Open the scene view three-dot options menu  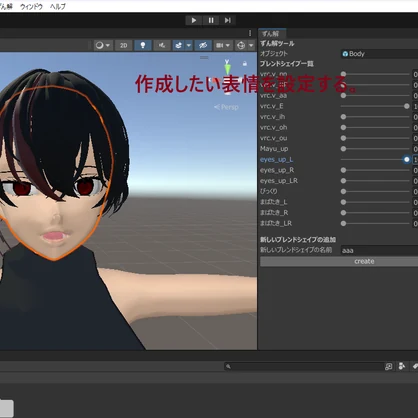[x=250, y=33]
